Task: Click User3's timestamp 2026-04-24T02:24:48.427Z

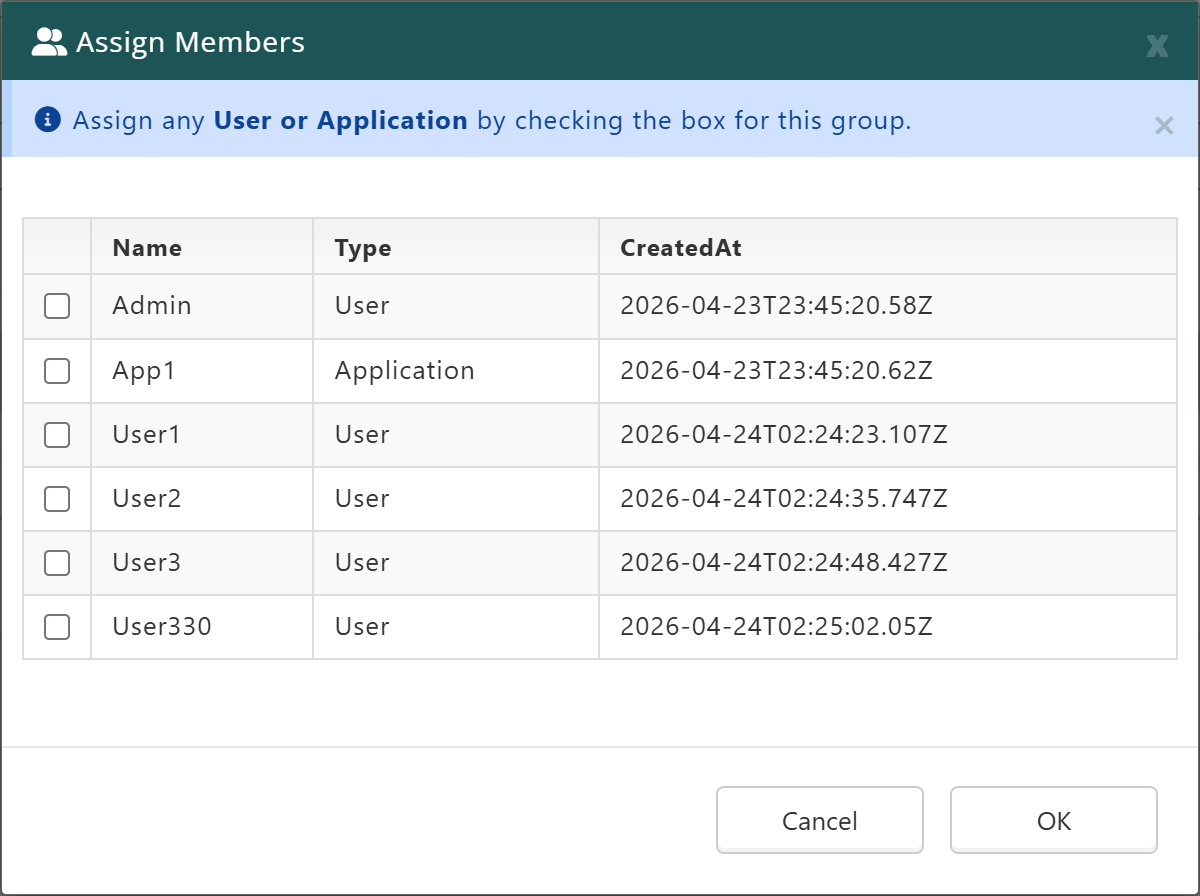Action: pyautogui.click(x=784, y=563)
